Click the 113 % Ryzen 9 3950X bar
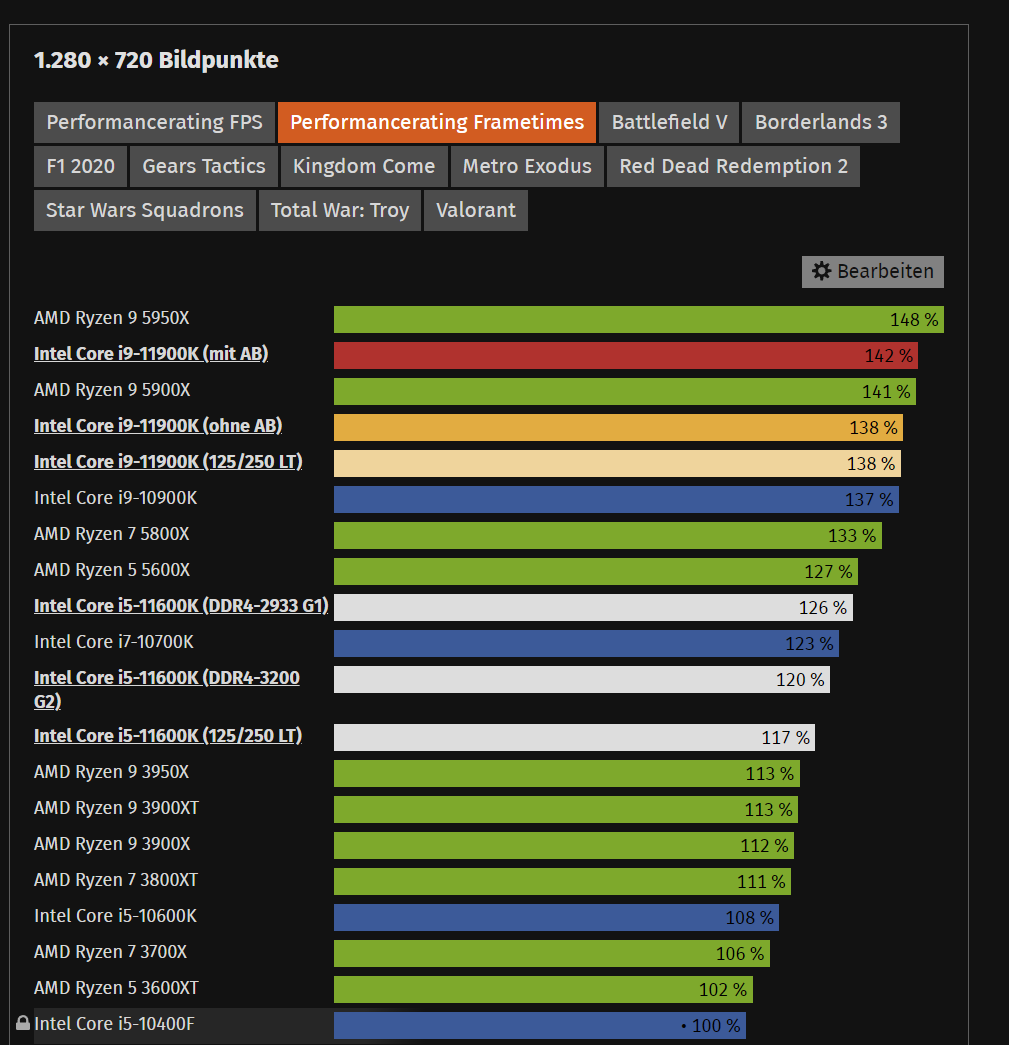 click(x=566, y=773)
